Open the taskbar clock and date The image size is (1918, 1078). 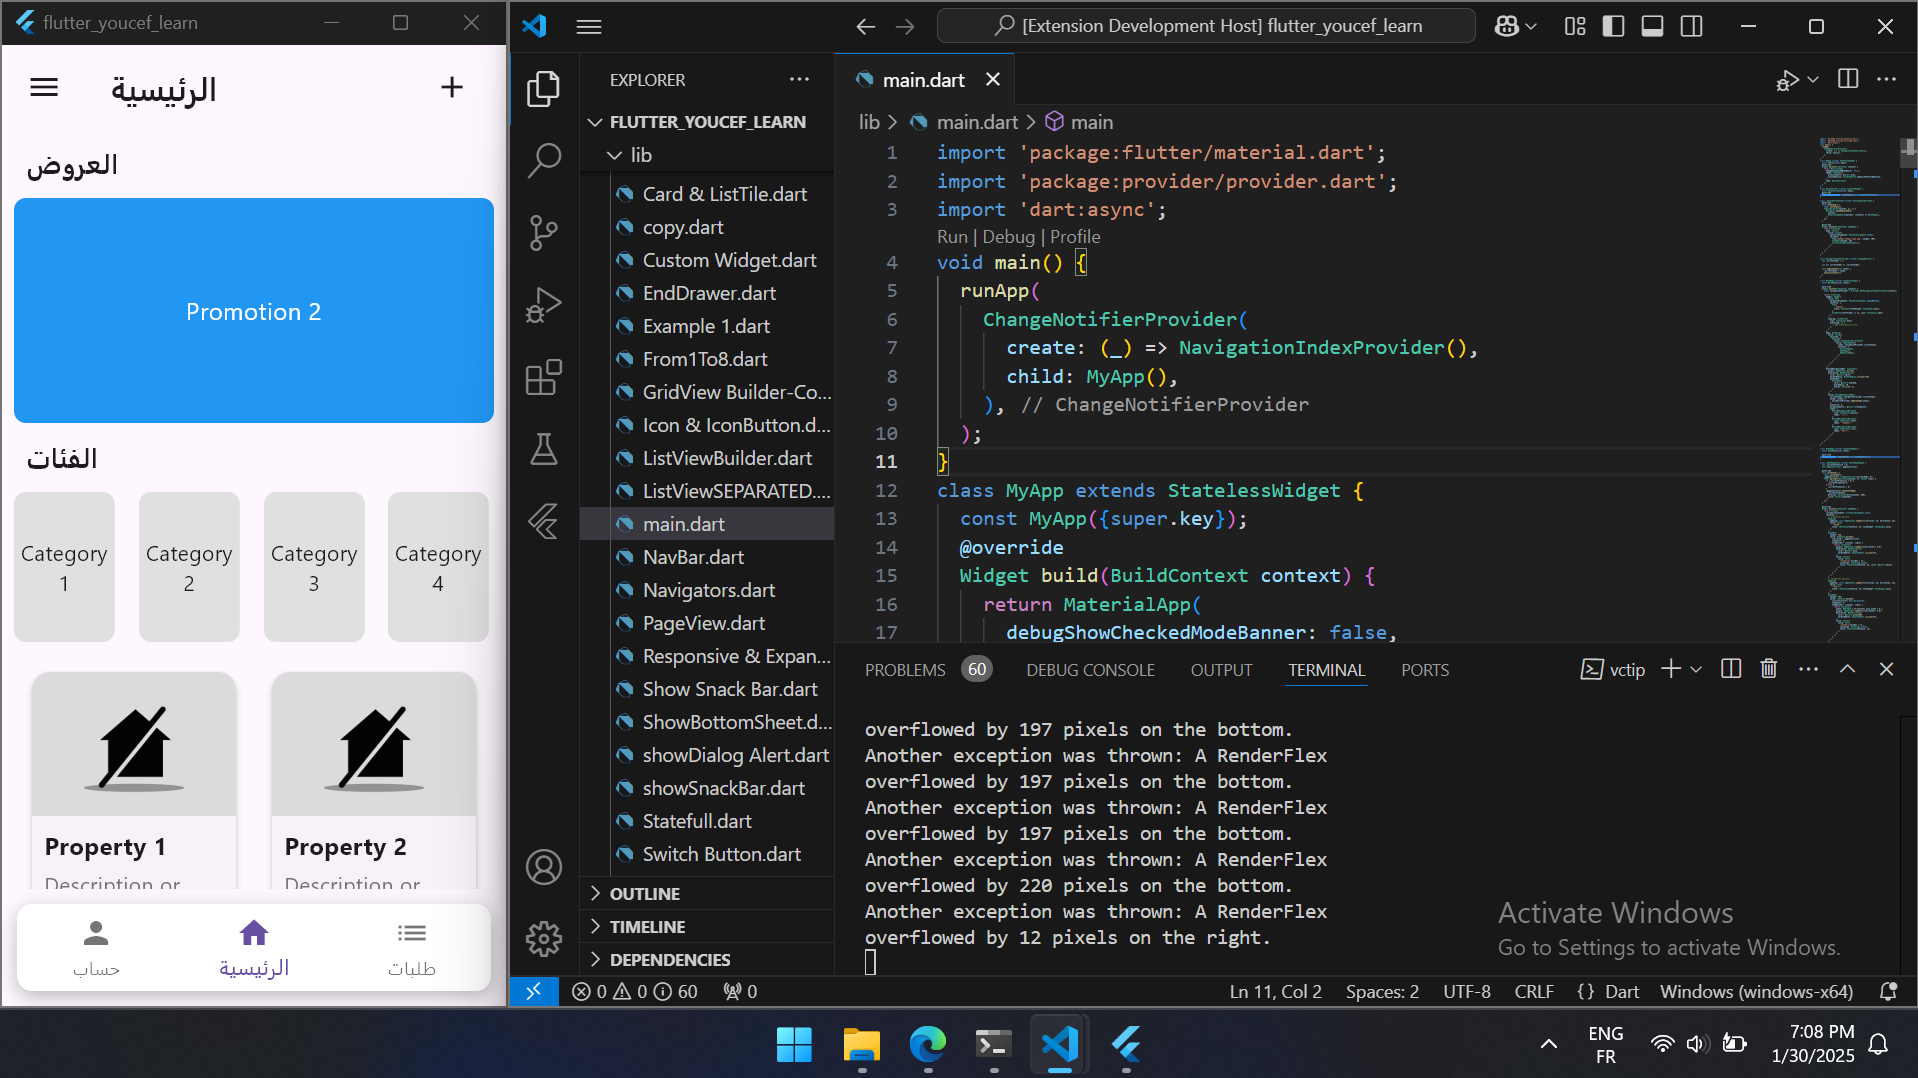1813,1044
